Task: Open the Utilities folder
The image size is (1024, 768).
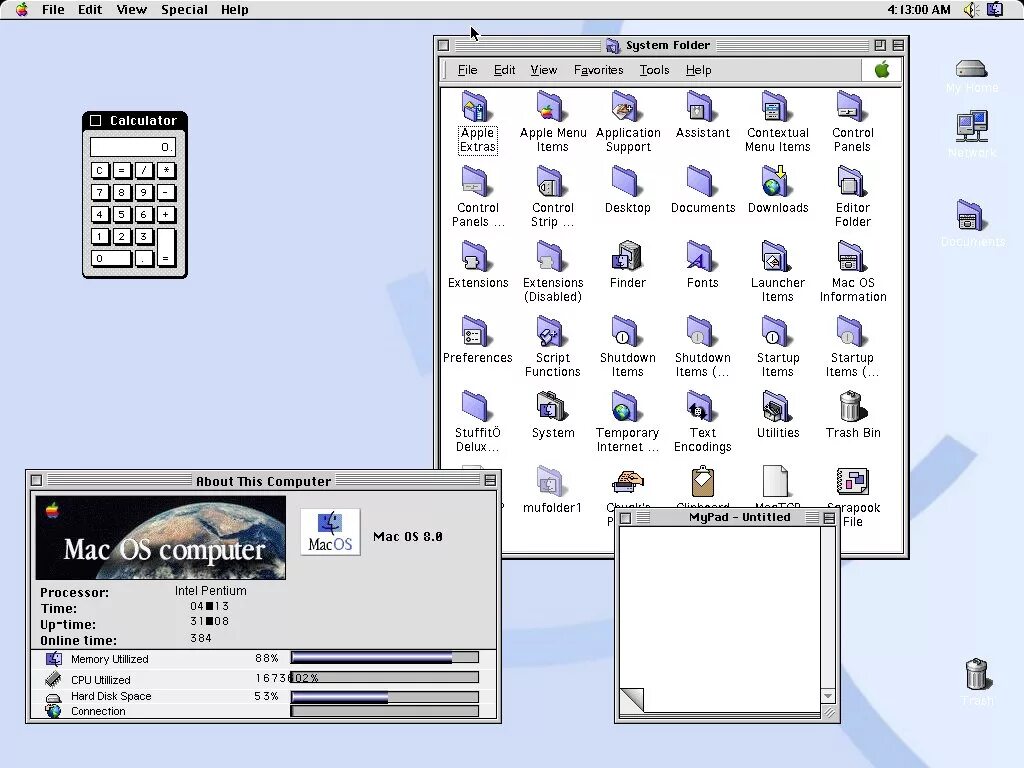Action: pos(777,407)
